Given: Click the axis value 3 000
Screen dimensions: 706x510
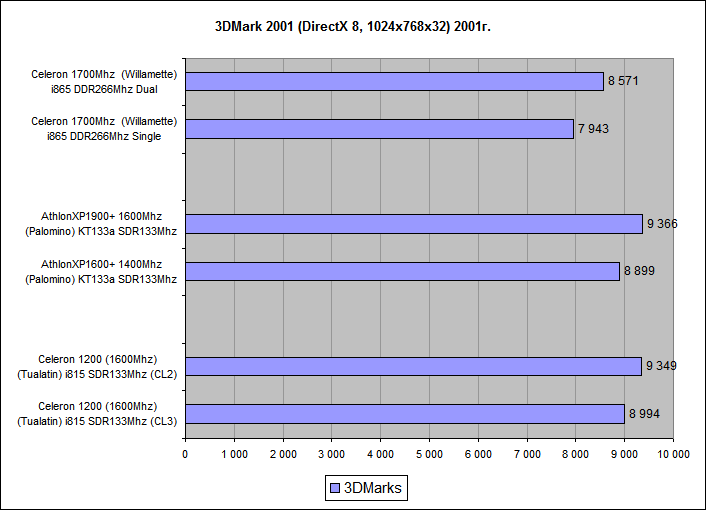Looking at the screenshot, I should (x=331, y=454).
